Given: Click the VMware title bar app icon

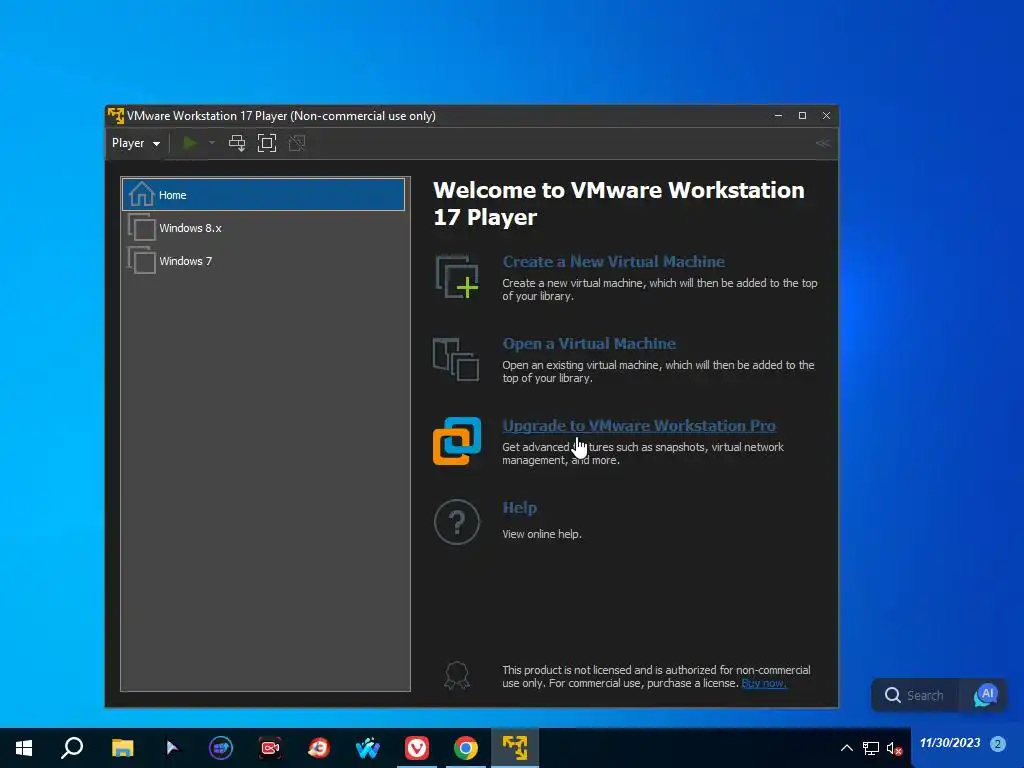Looking at the screenshot, I should (116, 116).
